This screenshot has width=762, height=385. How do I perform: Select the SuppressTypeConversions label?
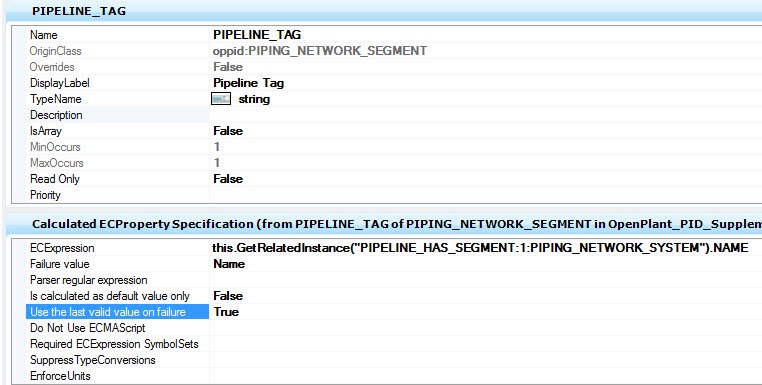(92, 360)
